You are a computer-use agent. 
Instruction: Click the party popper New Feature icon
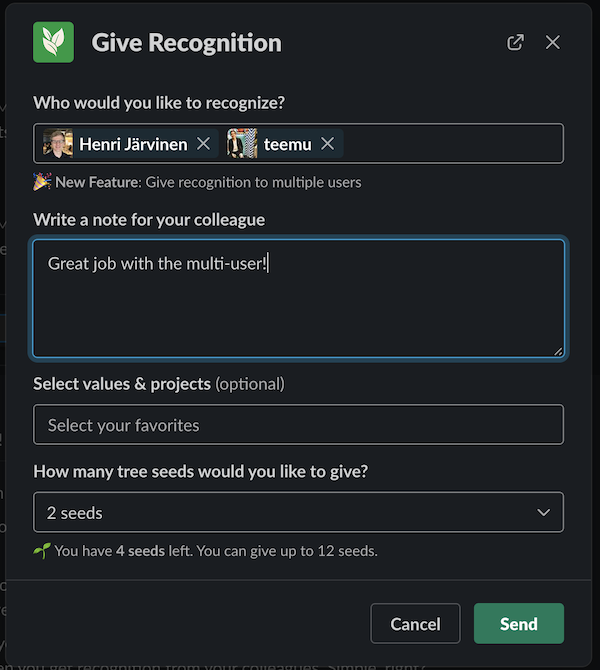tap(42, 182)
